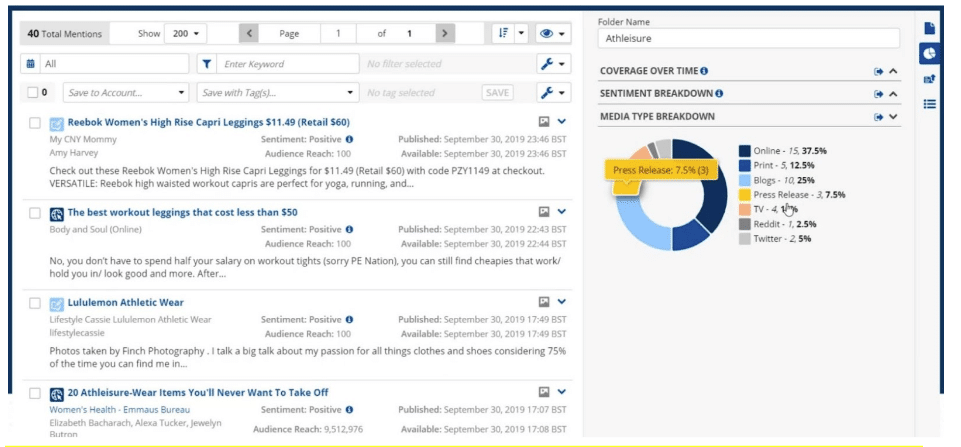961x447 pixels.
Task: Click the All date range field
Action: pyautogui.click(x=114, y=63)
